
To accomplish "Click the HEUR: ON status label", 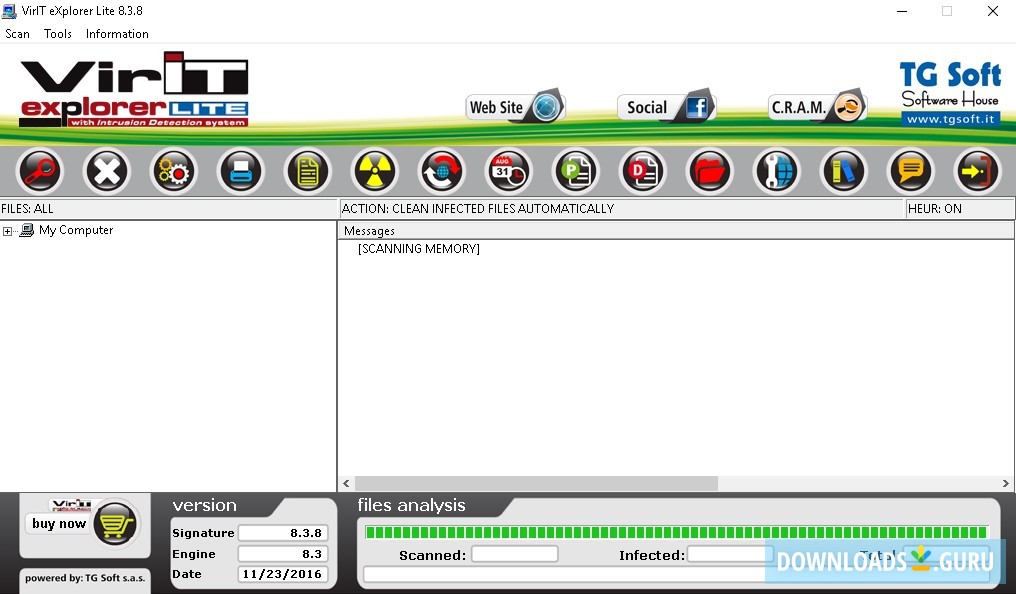I will [x=934, y=209].
